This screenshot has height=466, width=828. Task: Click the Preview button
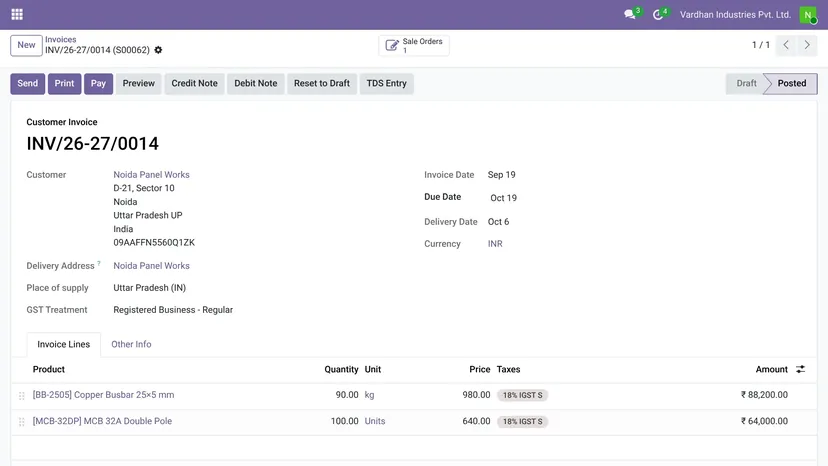tap(139, 83)
